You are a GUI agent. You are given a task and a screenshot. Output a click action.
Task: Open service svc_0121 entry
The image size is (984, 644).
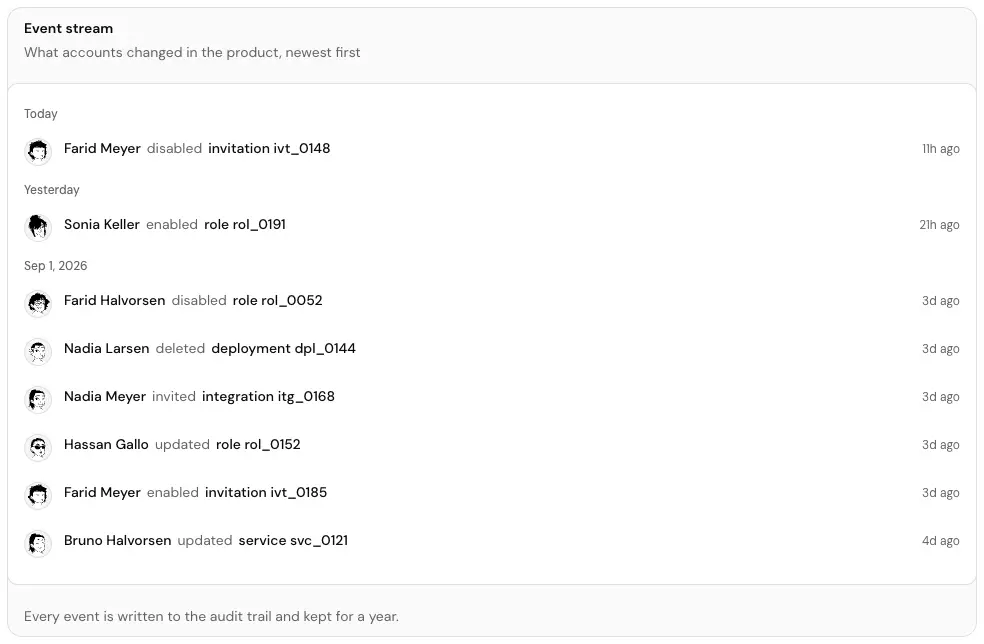(x=293, y=540)
